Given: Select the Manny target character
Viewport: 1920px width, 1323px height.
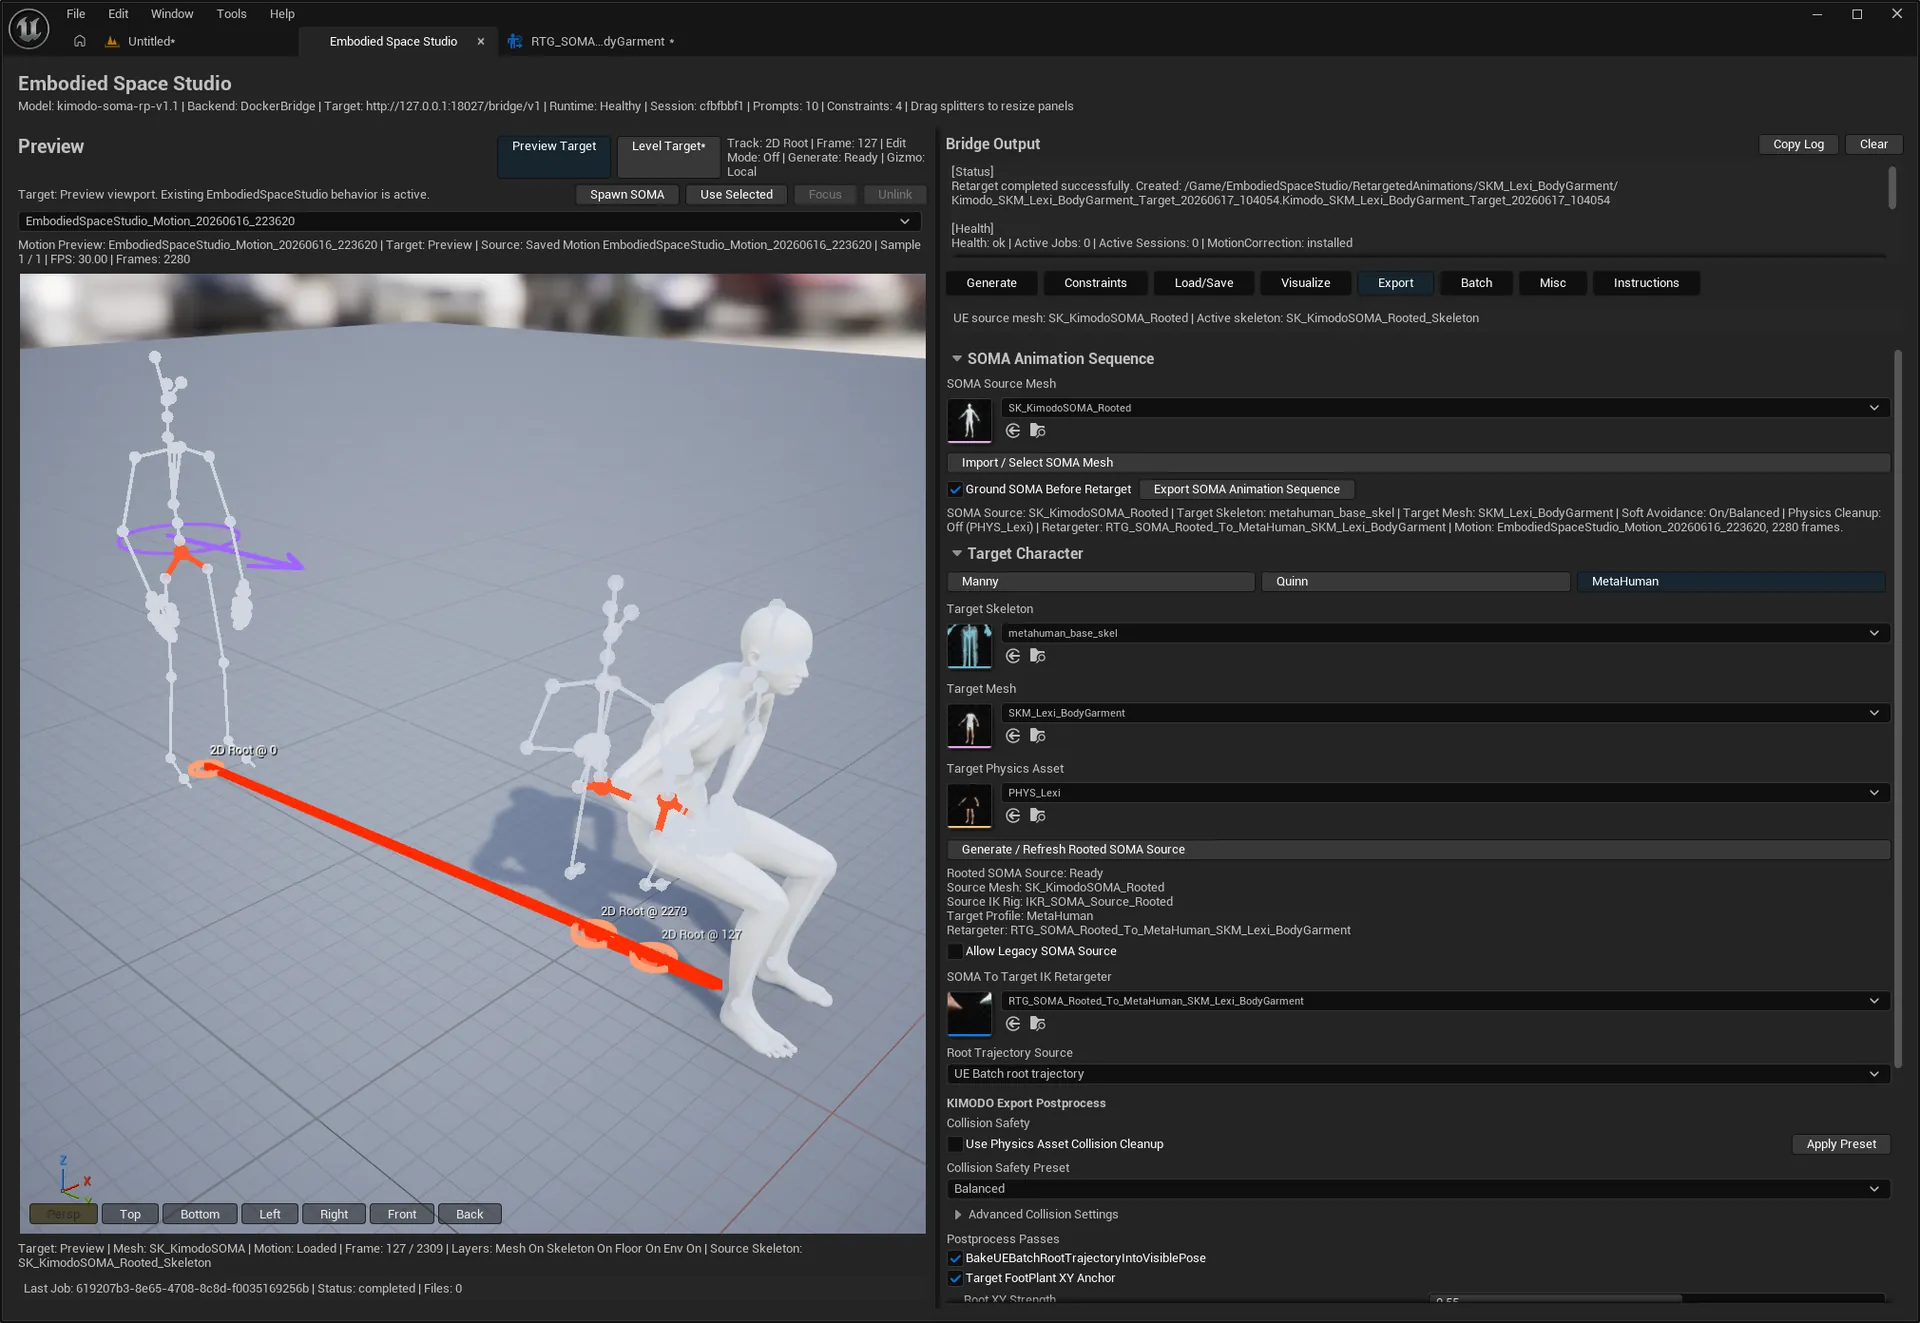Looking at the screenshot, I should point(1100,582).
